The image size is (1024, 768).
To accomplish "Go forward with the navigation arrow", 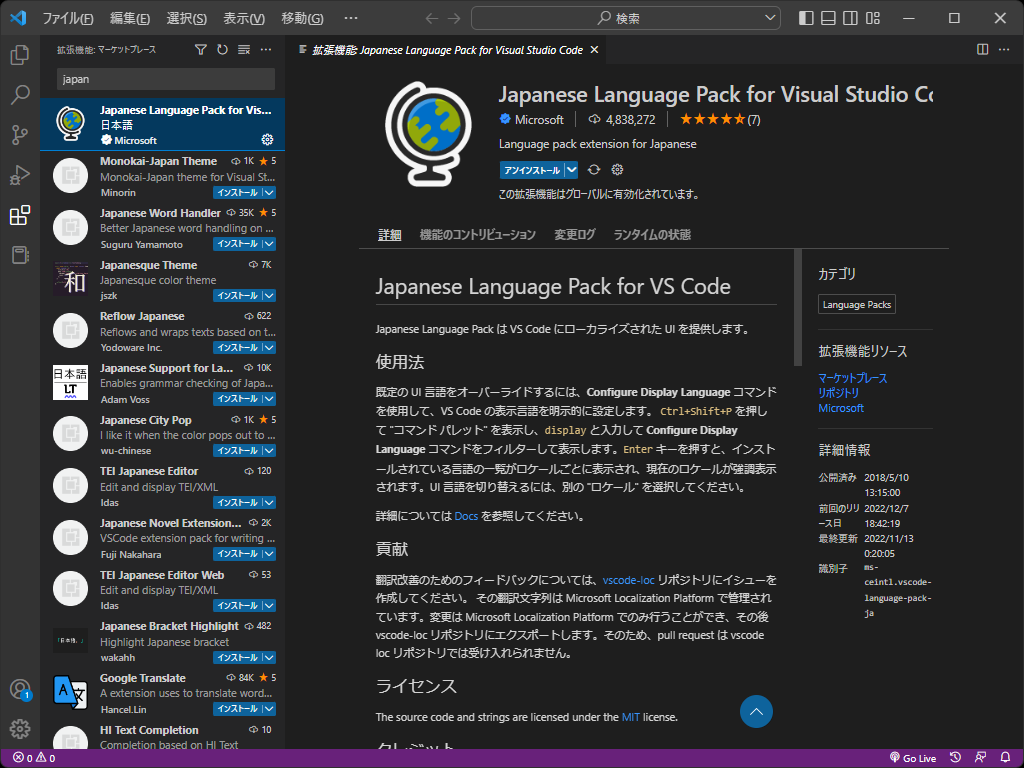I will coord(454,18).
